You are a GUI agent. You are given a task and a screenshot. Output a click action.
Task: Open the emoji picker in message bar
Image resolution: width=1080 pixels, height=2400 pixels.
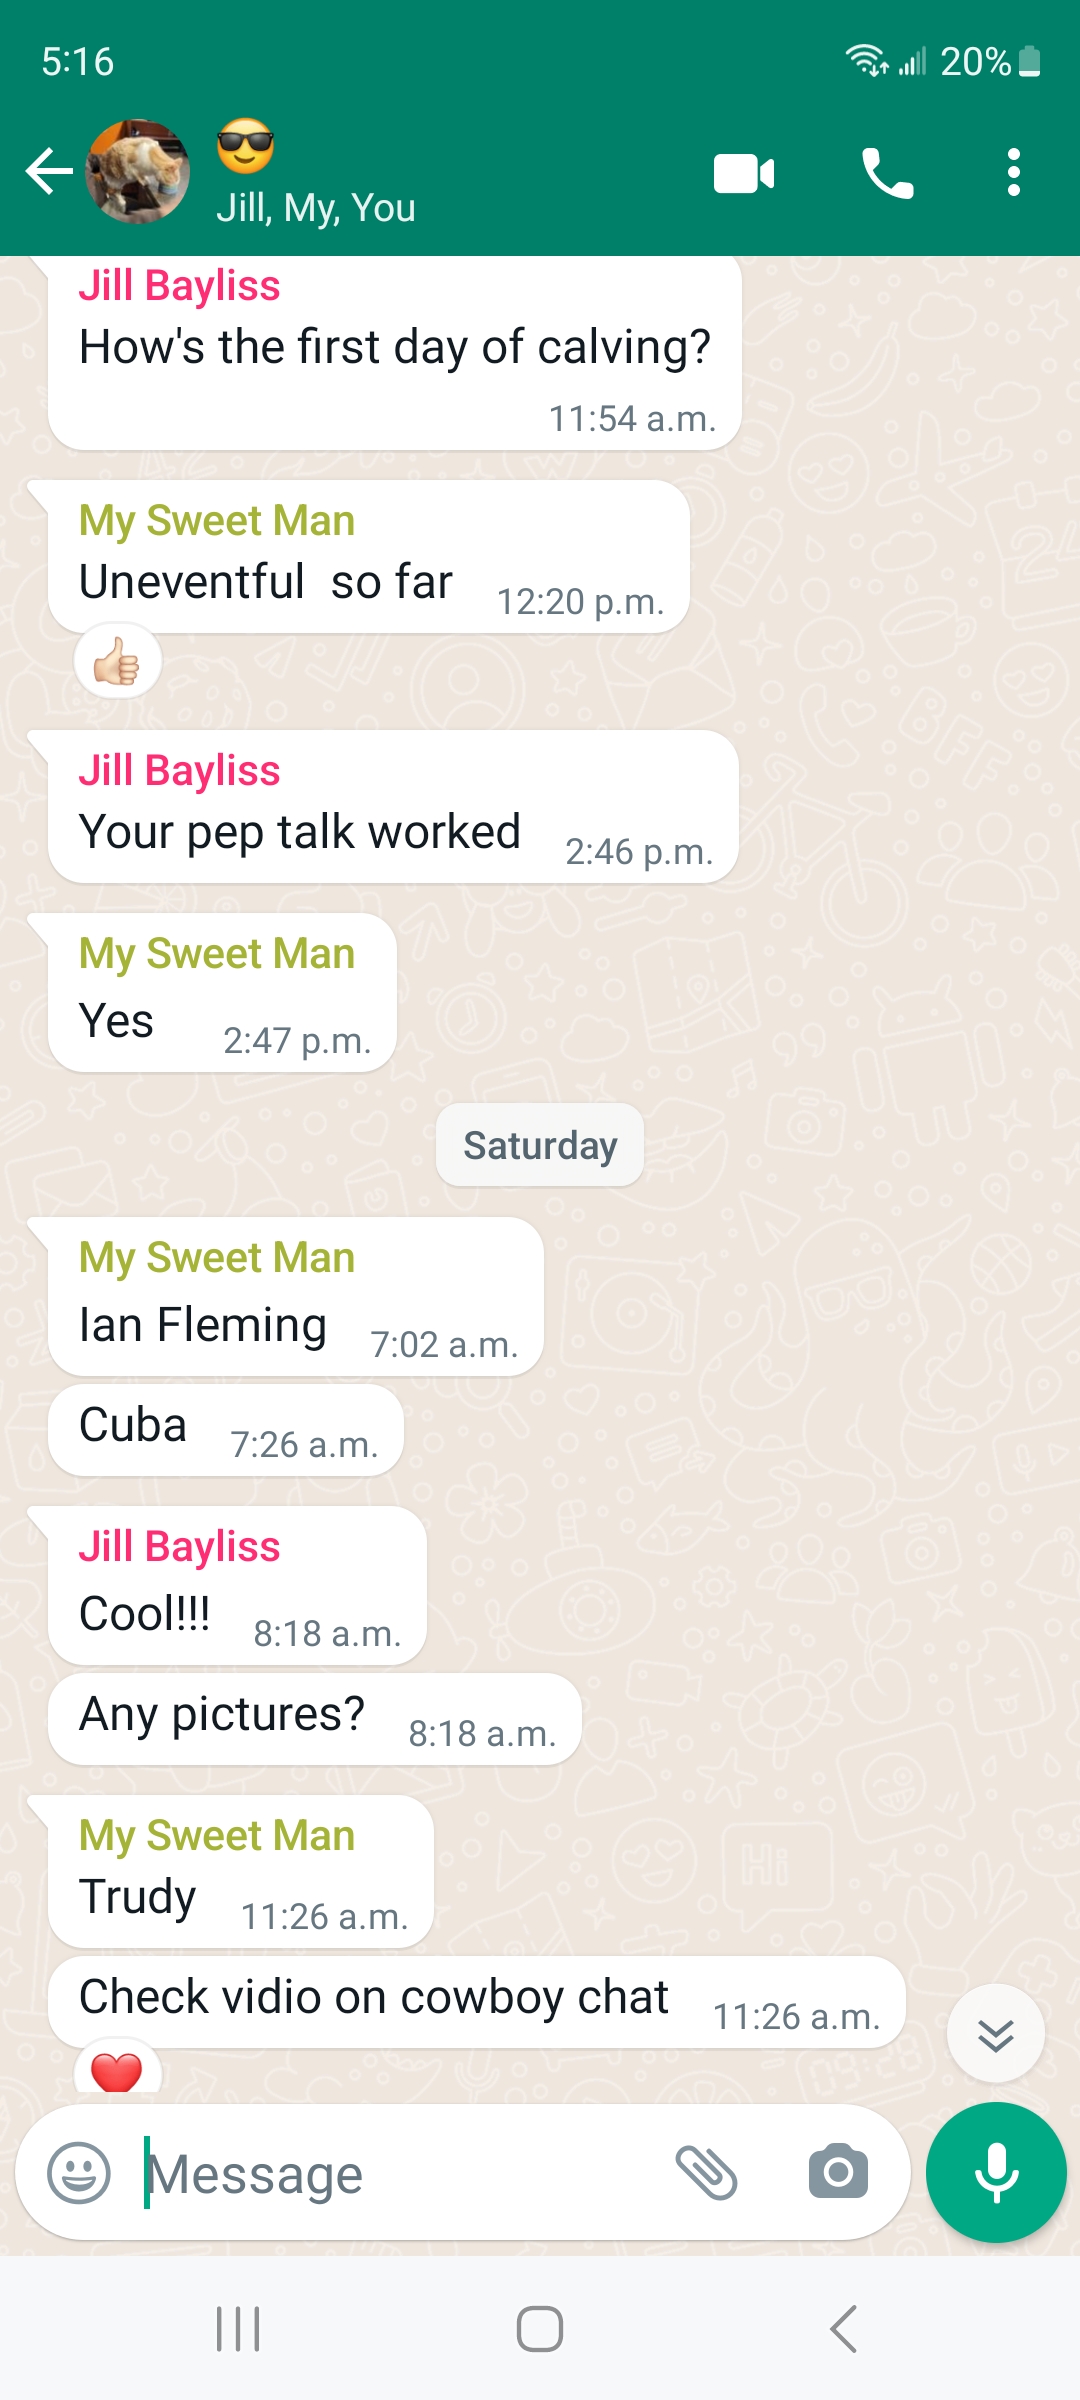79,2173
